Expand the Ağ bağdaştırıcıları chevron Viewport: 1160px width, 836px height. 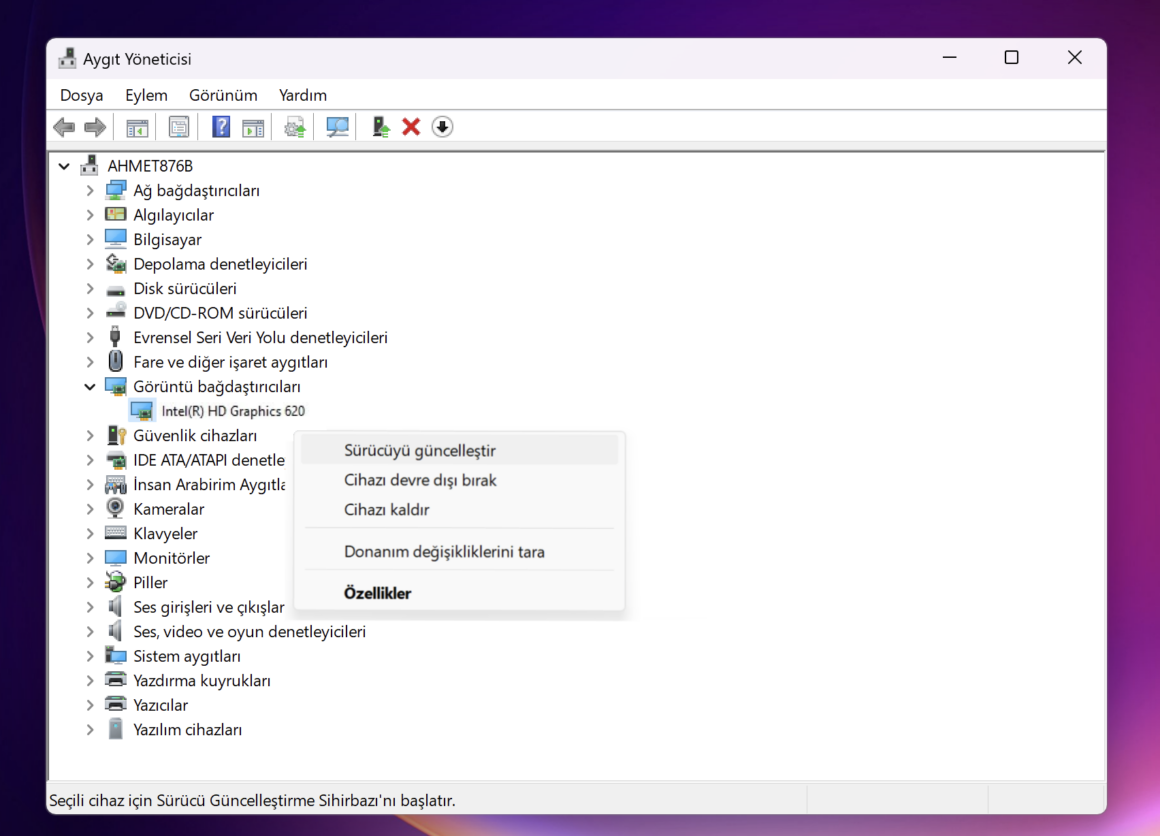pyautogui.click(x=90, y=191)
